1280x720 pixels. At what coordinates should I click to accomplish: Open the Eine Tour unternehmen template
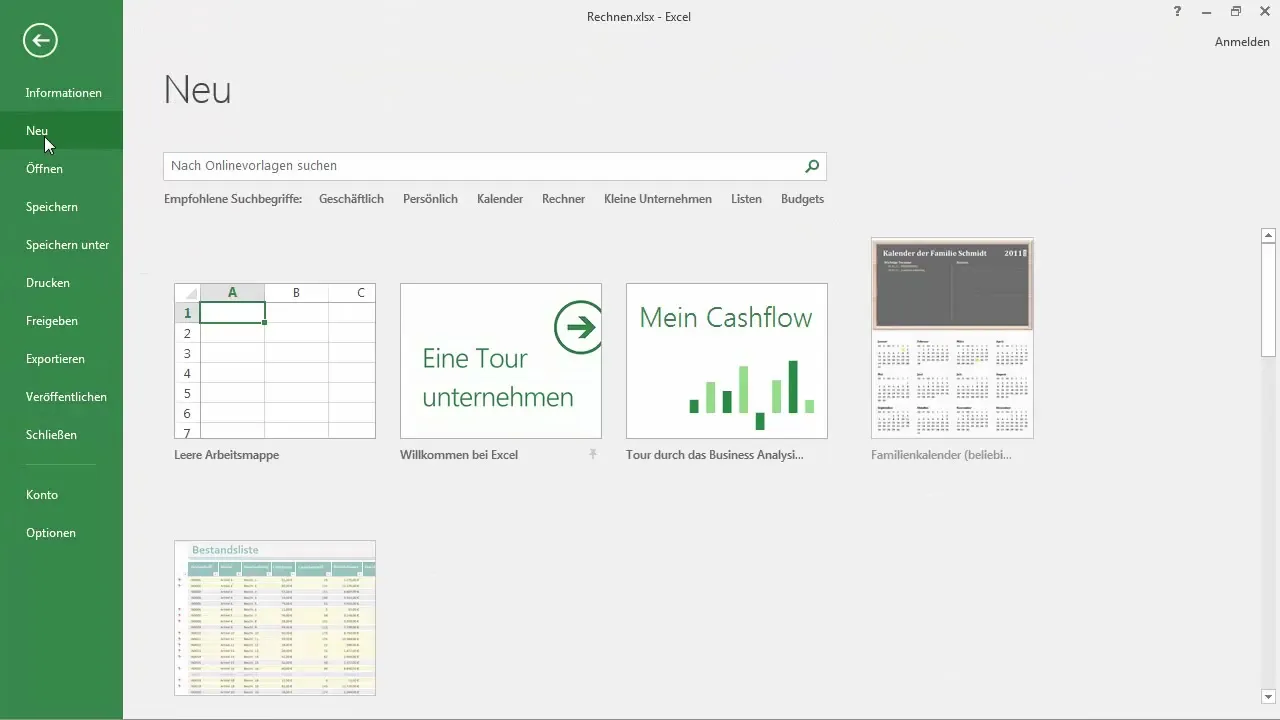(x=501, y=361)
